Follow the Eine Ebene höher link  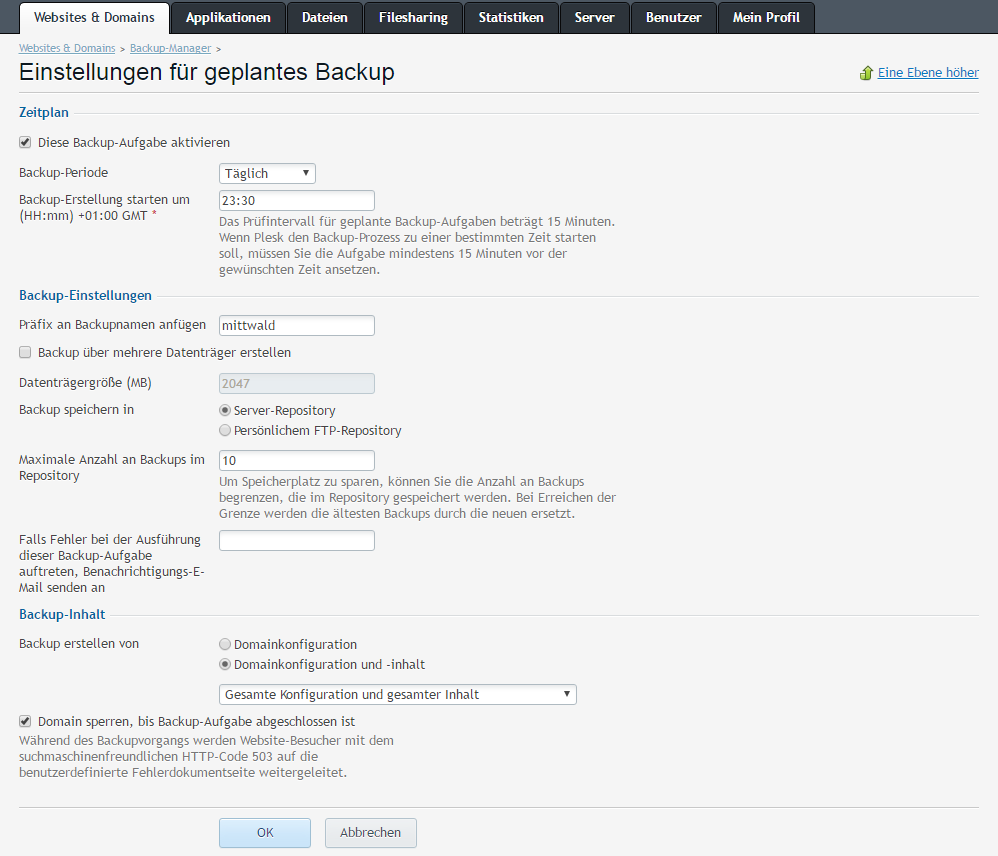pyautogui.click(x=928, y=73)
